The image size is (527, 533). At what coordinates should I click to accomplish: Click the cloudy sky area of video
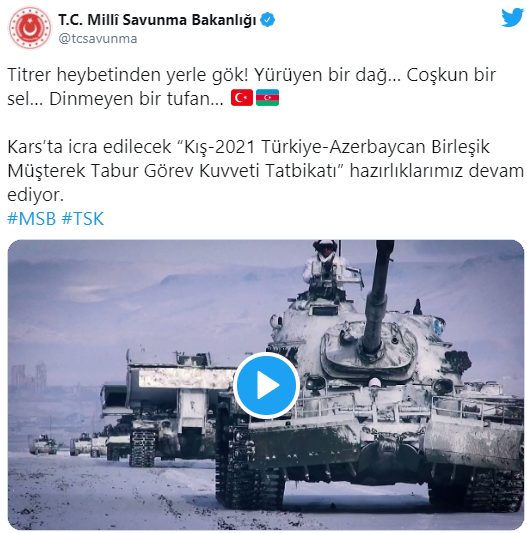(136, 289)
